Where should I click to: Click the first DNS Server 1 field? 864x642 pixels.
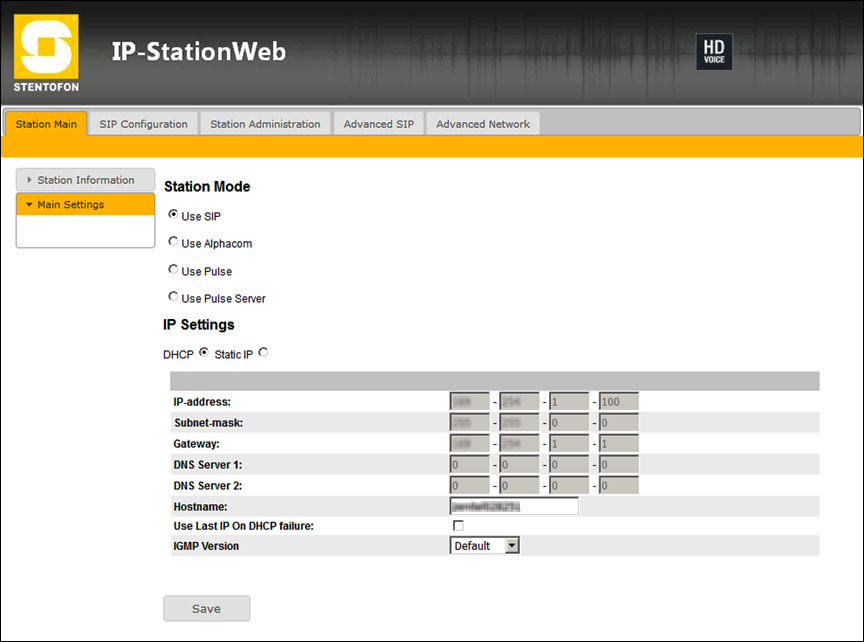coord(469,465)
